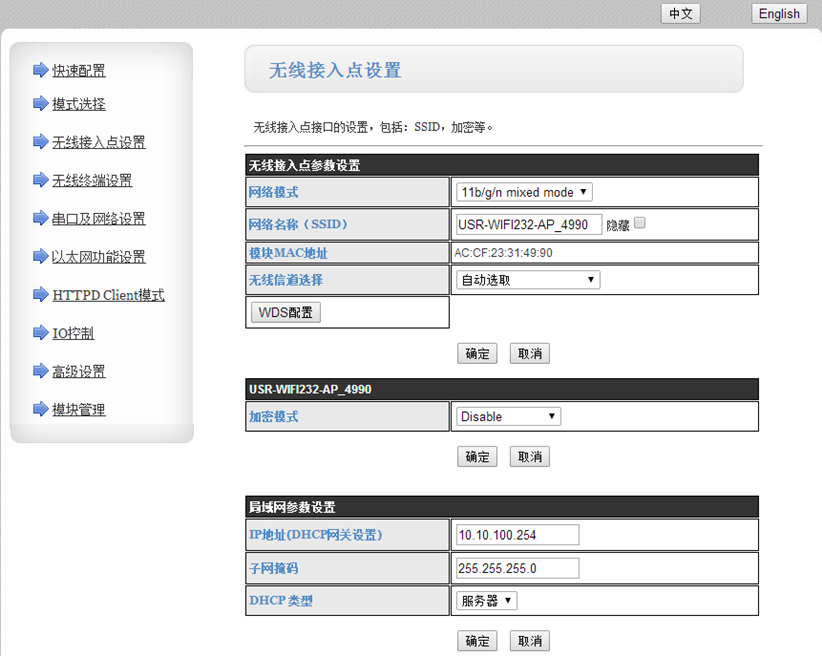Click the arrow icon next to IO控制
822x656 pixels.
pyautogui.click(x=40, y=333)
